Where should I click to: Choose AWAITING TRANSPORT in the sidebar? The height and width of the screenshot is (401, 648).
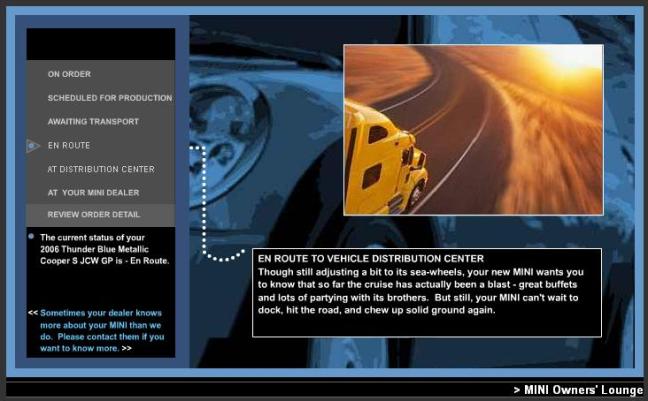[93, 122]
